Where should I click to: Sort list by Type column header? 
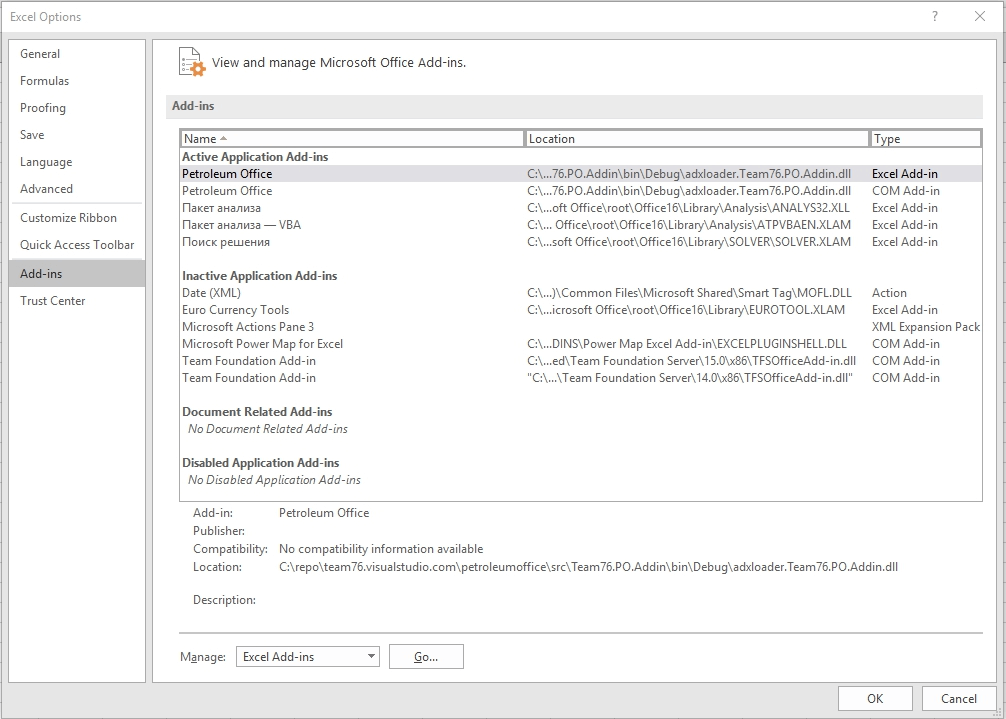pos(925,139)
